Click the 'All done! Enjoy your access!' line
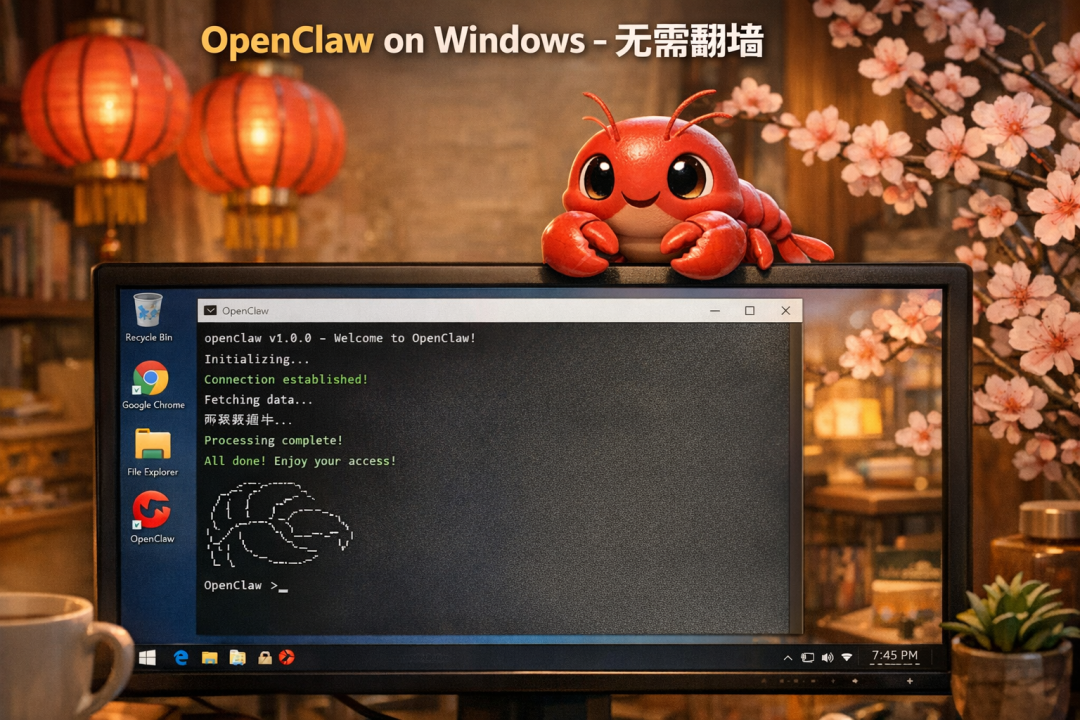This screenshot has height=720, width=1080. pos(300,461)
